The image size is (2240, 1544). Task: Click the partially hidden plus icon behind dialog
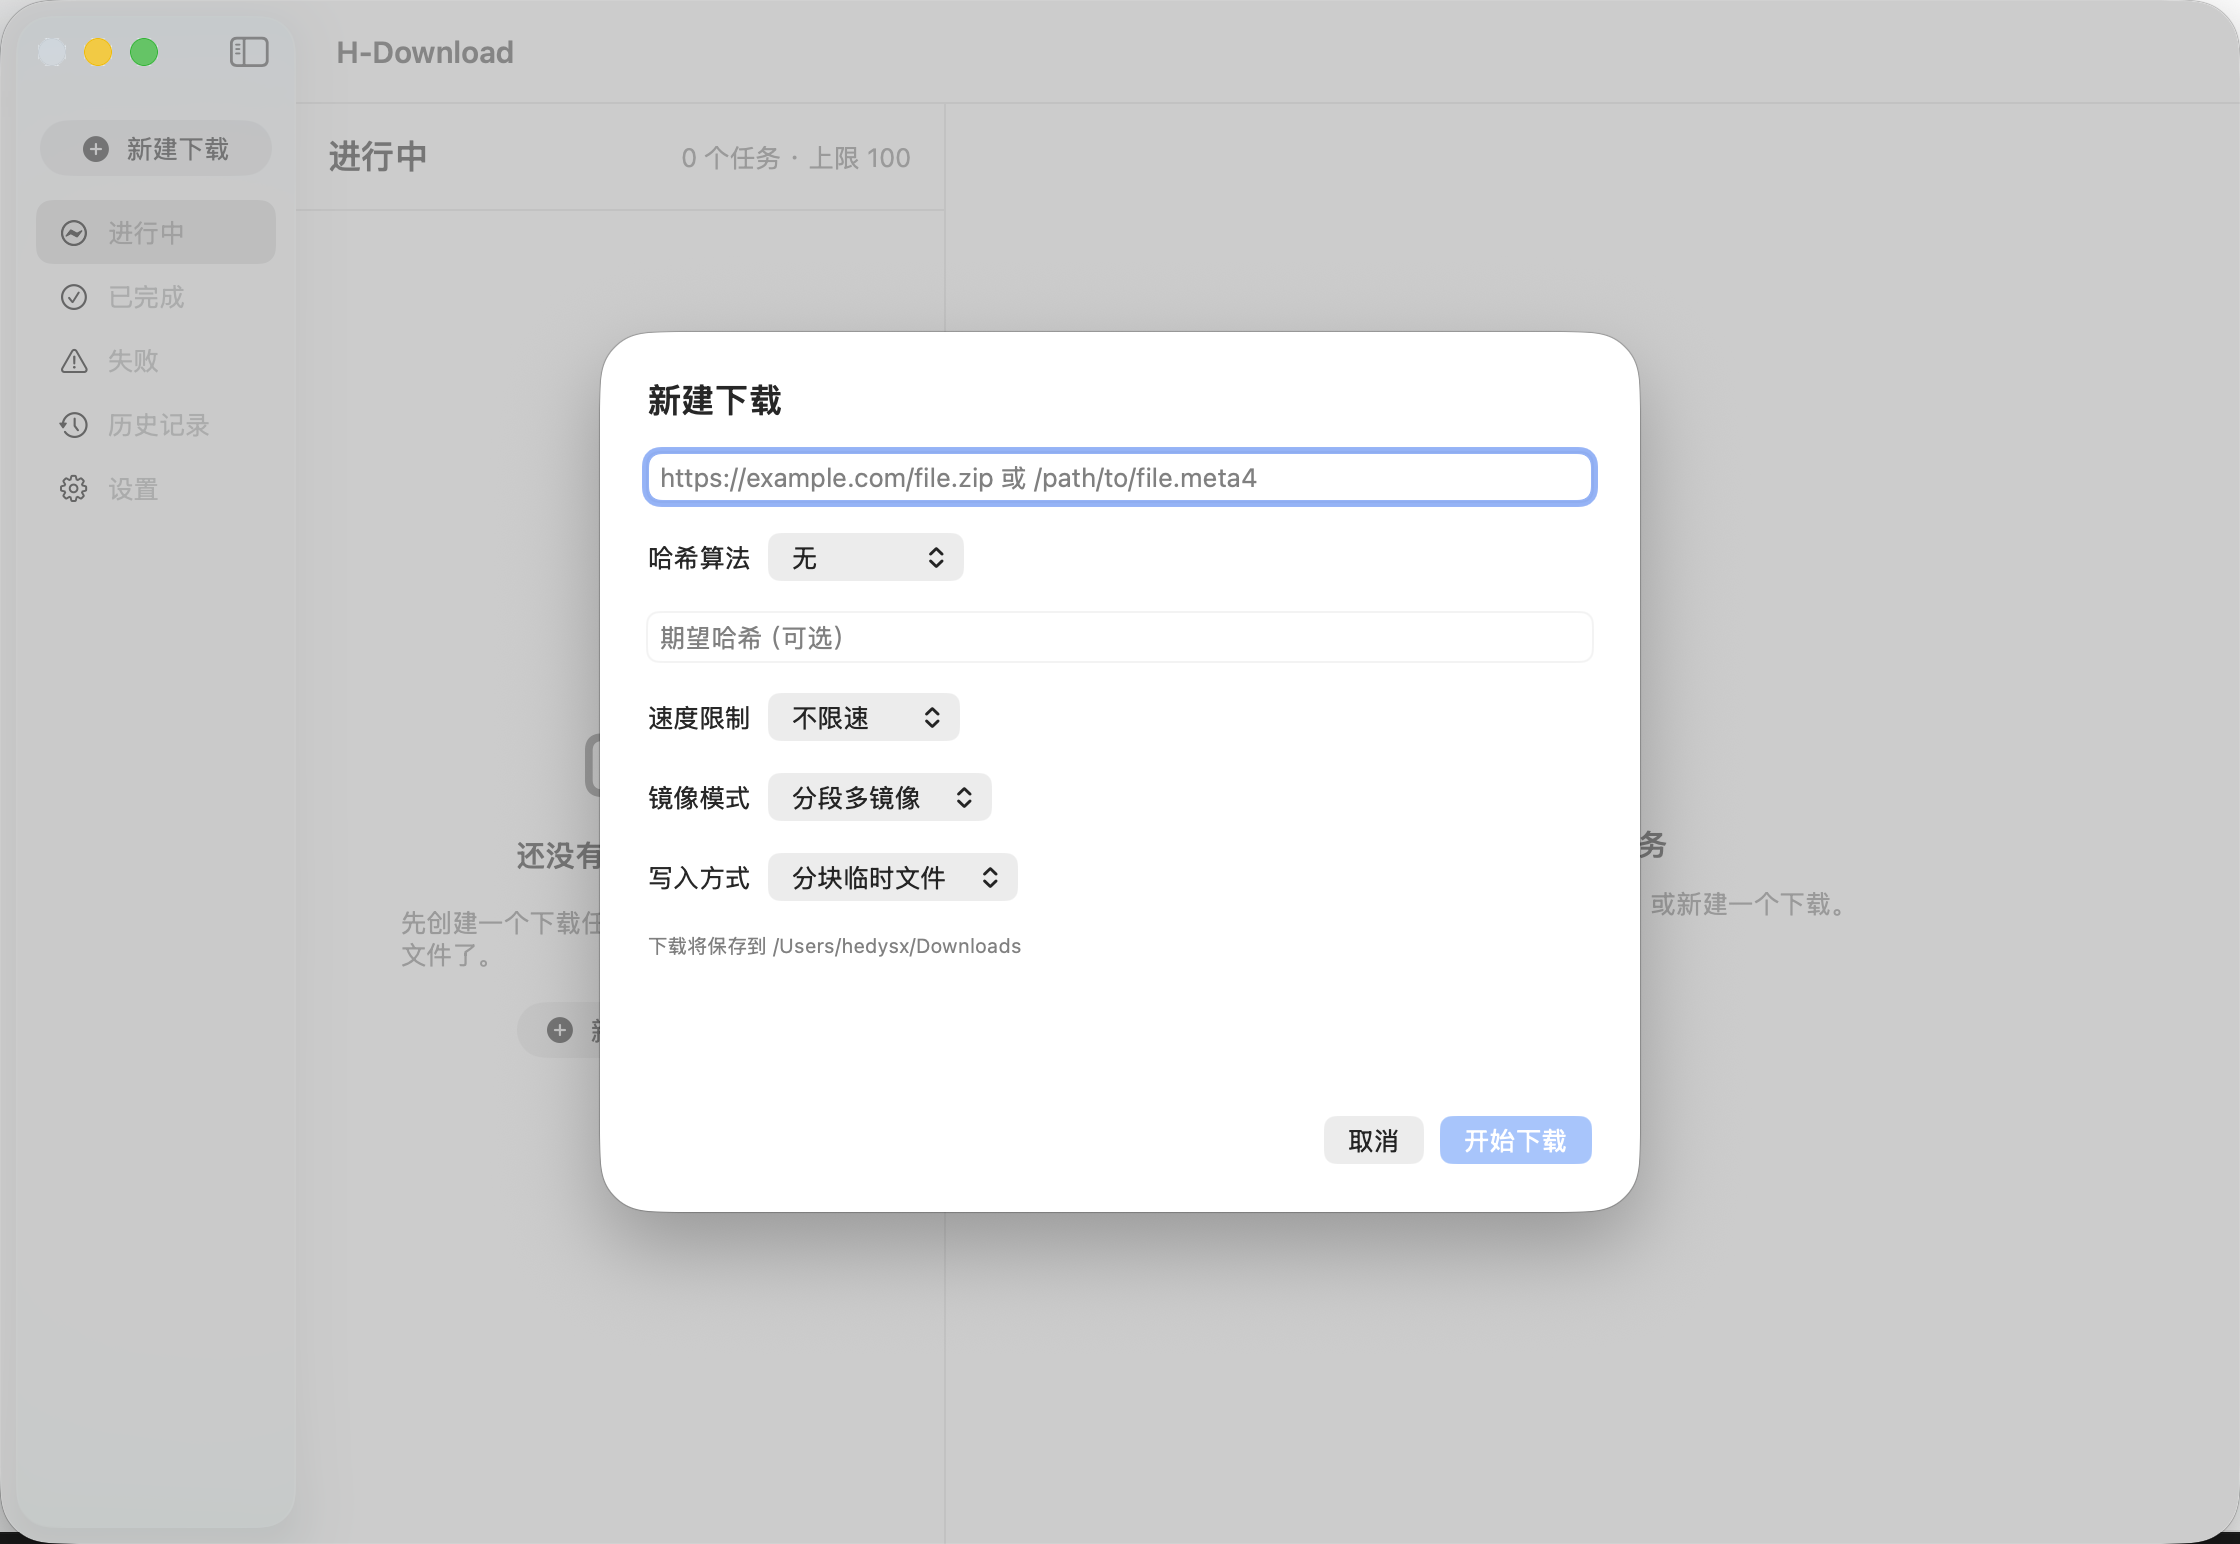pos(560,1030)
